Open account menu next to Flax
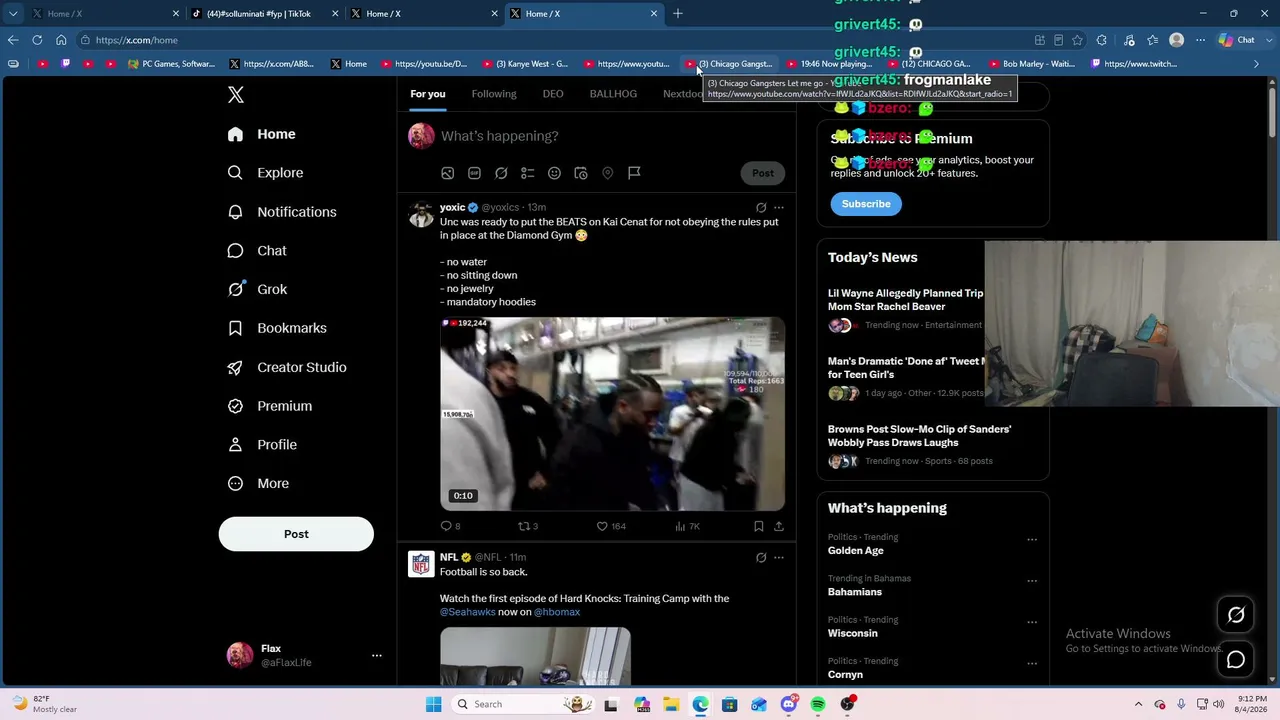The image size is (1280, 720). 377,655
